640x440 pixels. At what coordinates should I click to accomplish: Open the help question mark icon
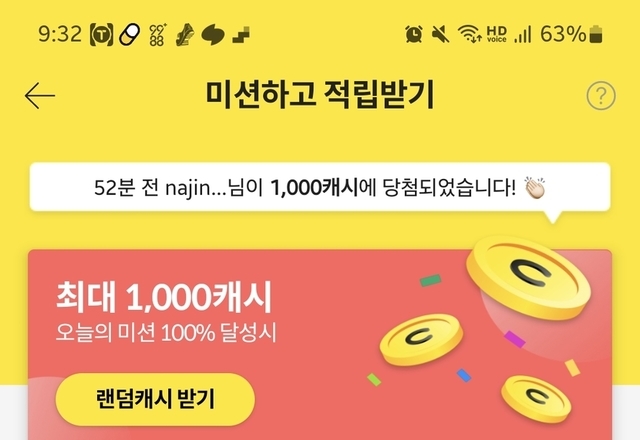pos(601,96)
